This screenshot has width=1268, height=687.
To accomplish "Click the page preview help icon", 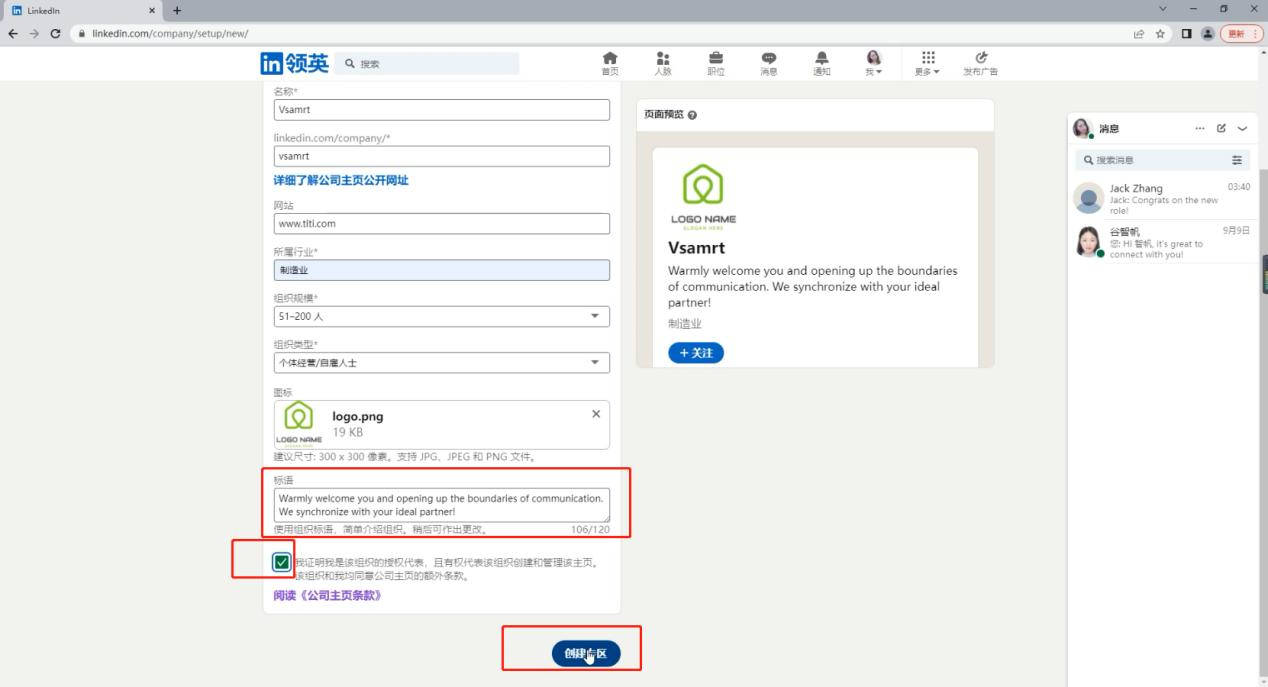I will (x=692, y=115).
